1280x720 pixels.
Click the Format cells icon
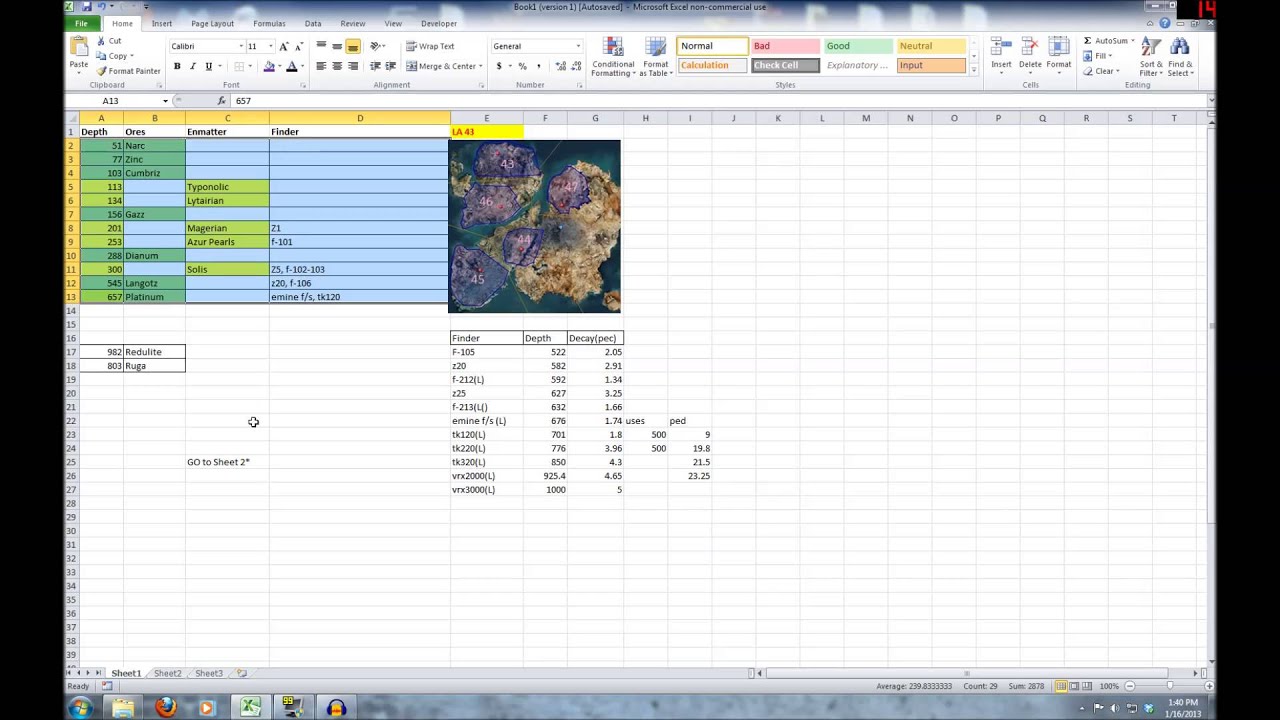coord(1059,48)
